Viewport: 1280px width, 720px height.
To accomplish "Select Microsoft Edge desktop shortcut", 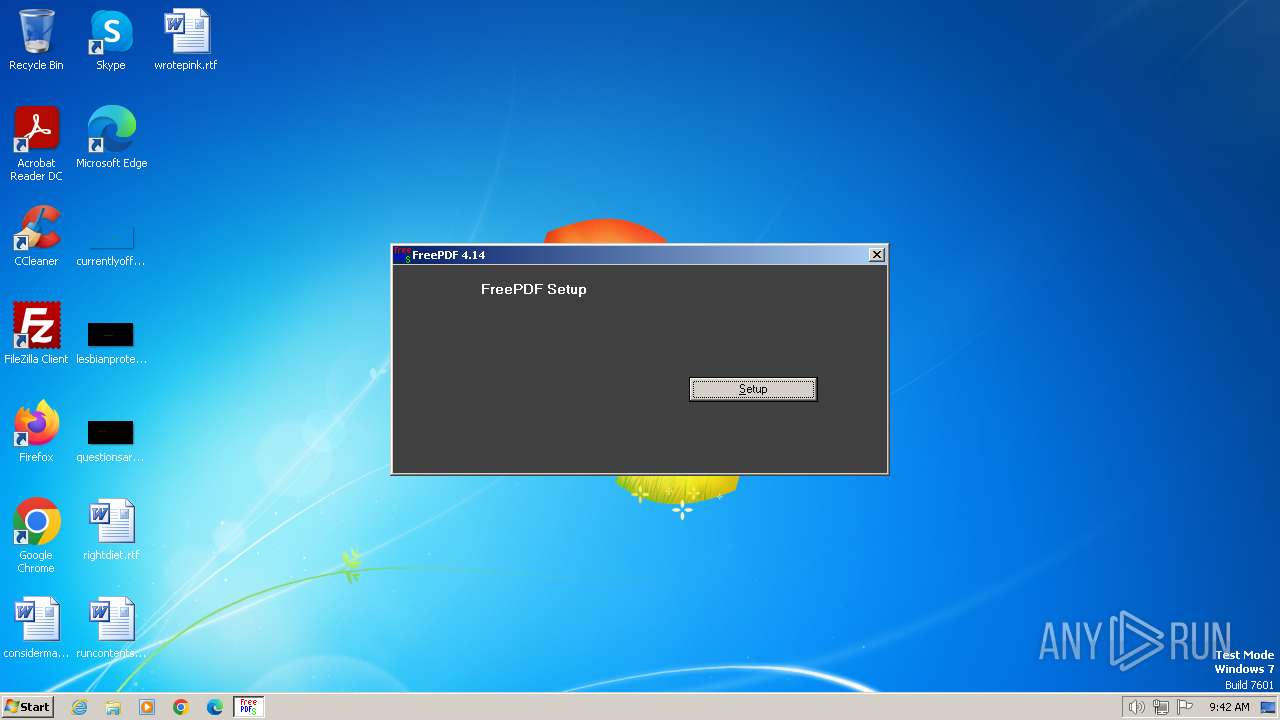I will point(111,138).
